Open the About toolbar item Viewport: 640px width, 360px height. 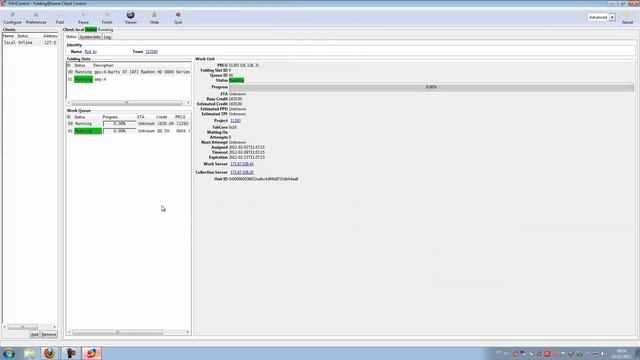pyautogui.click(x=627, y=18)
